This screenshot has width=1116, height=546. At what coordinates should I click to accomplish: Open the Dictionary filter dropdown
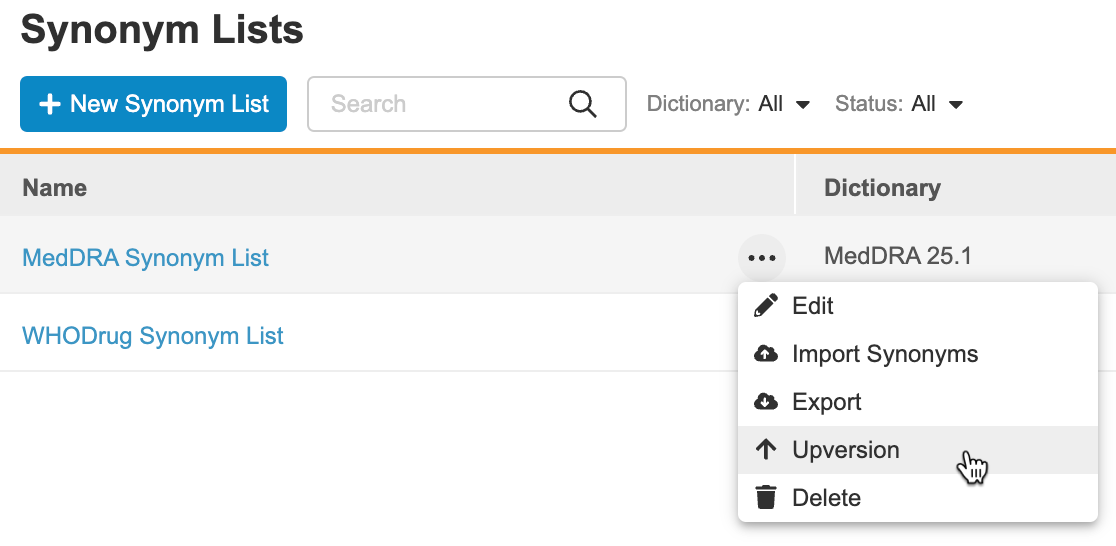pos(728,104)
